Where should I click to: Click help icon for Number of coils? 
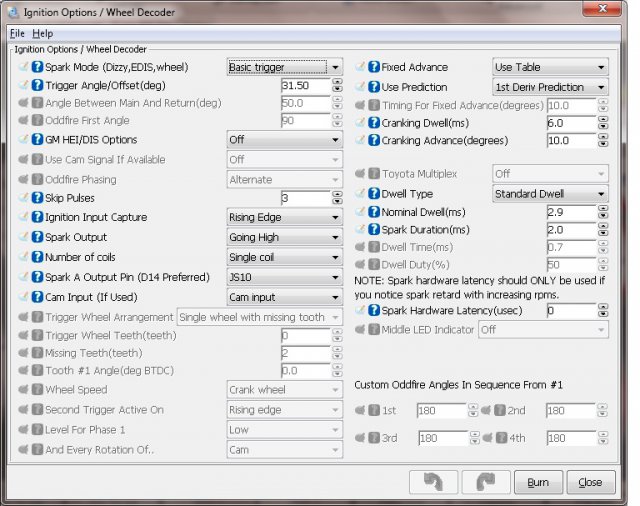tap(37, 257)
